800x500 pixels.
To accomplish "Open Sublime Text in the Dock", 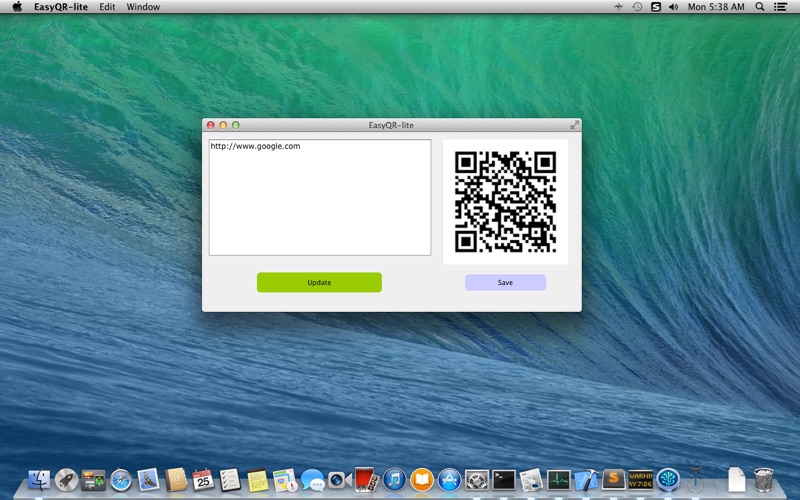I will click(x=613, y=480).
